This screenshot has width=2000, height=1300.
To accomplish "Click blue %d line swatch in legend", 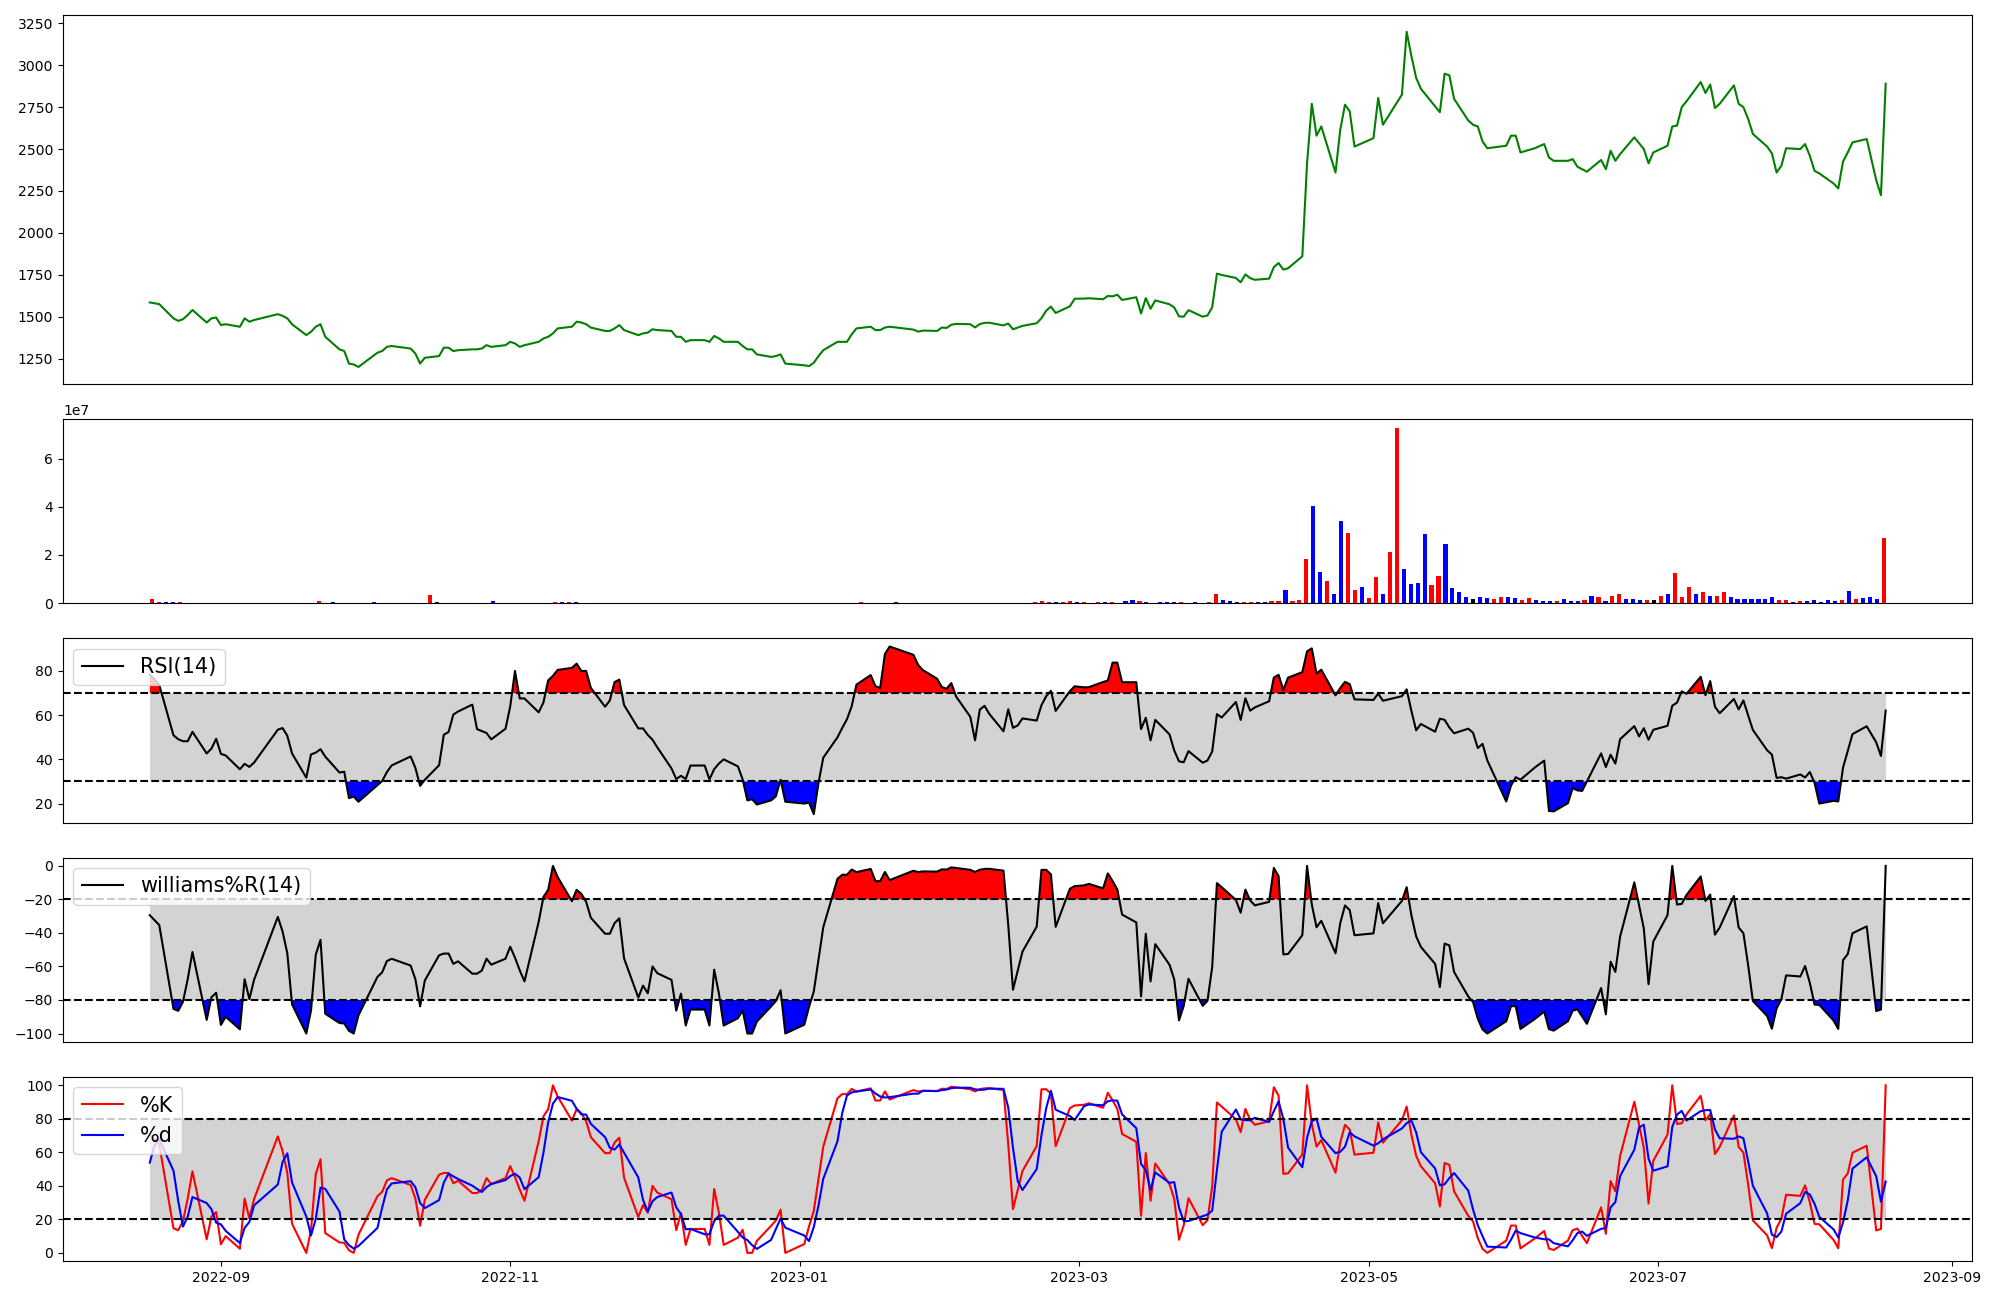I will pyautogui.click(x=103, y=1135).
